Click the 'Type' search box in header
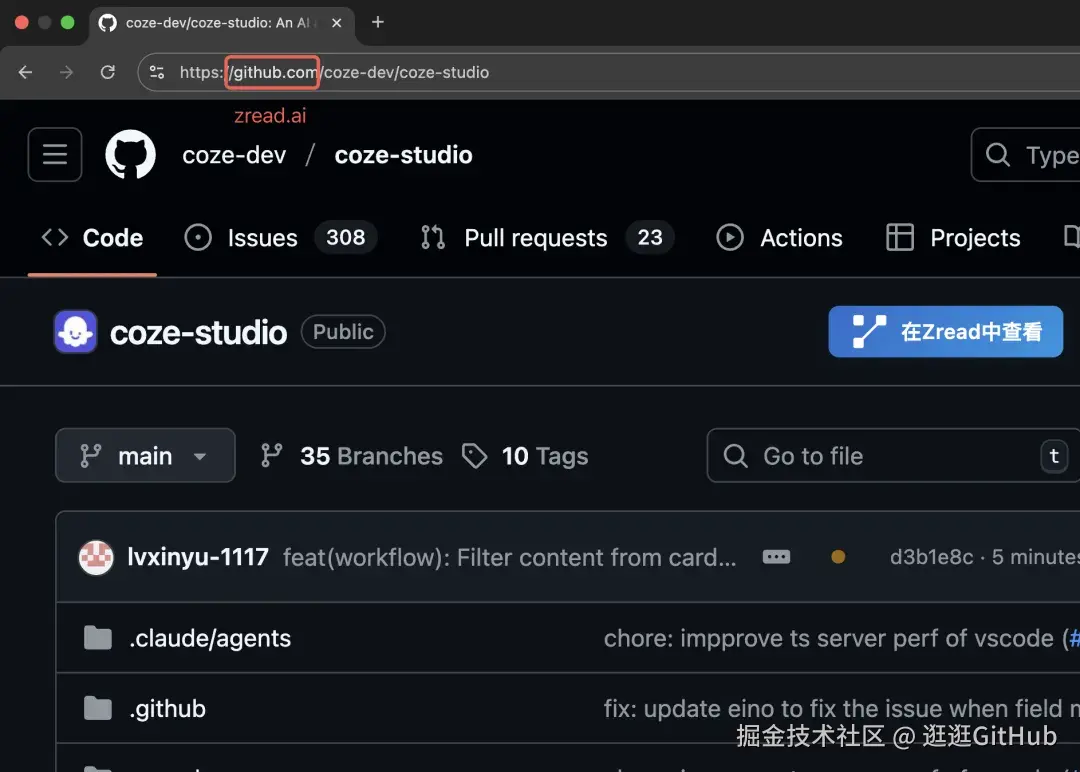The width and height of the screenshot is (1080, 772). [x=1026, y=155]
